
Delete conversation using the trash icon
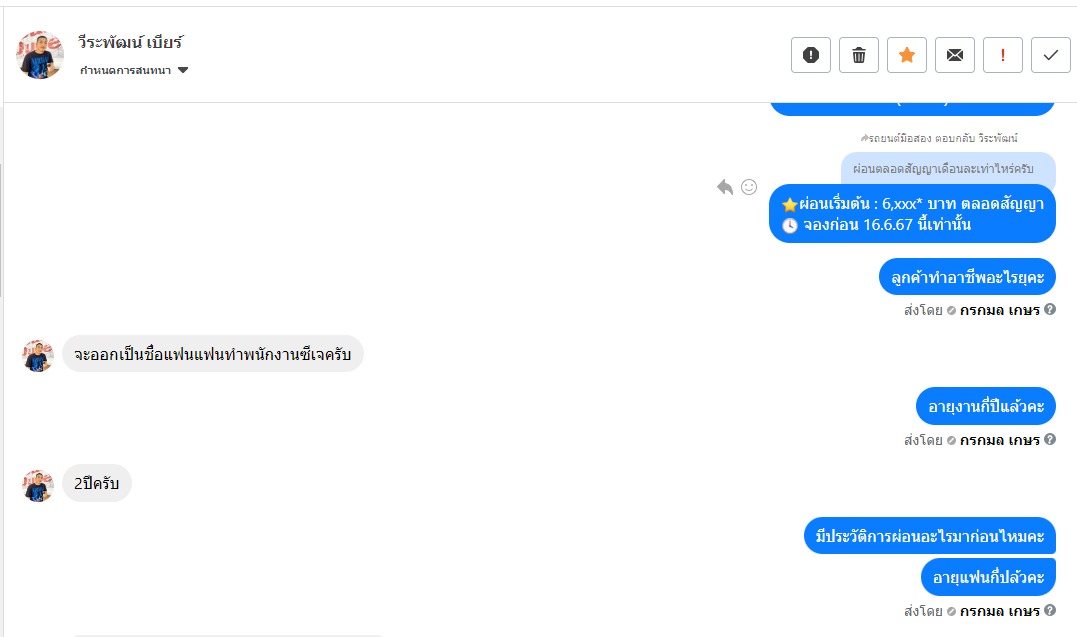point(859,55)
